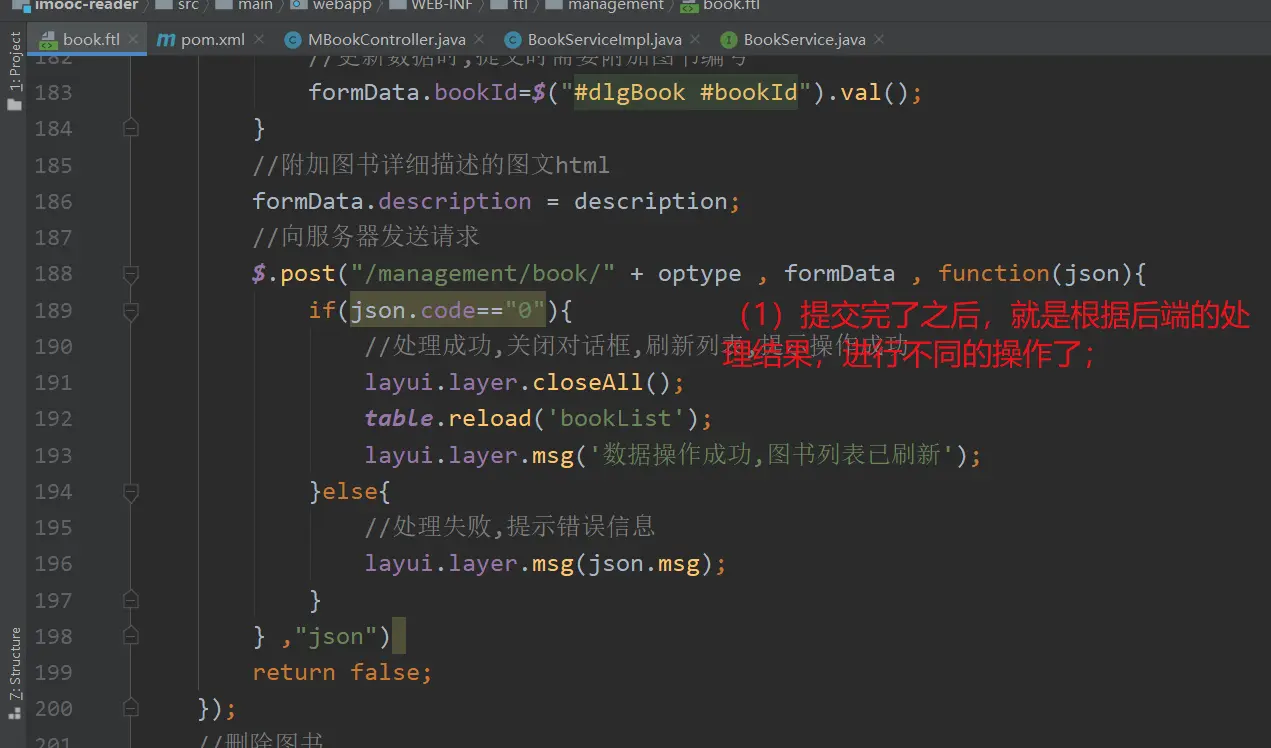
Task: Close the MBookController.java tab
Action: click(x=480, y=40)
